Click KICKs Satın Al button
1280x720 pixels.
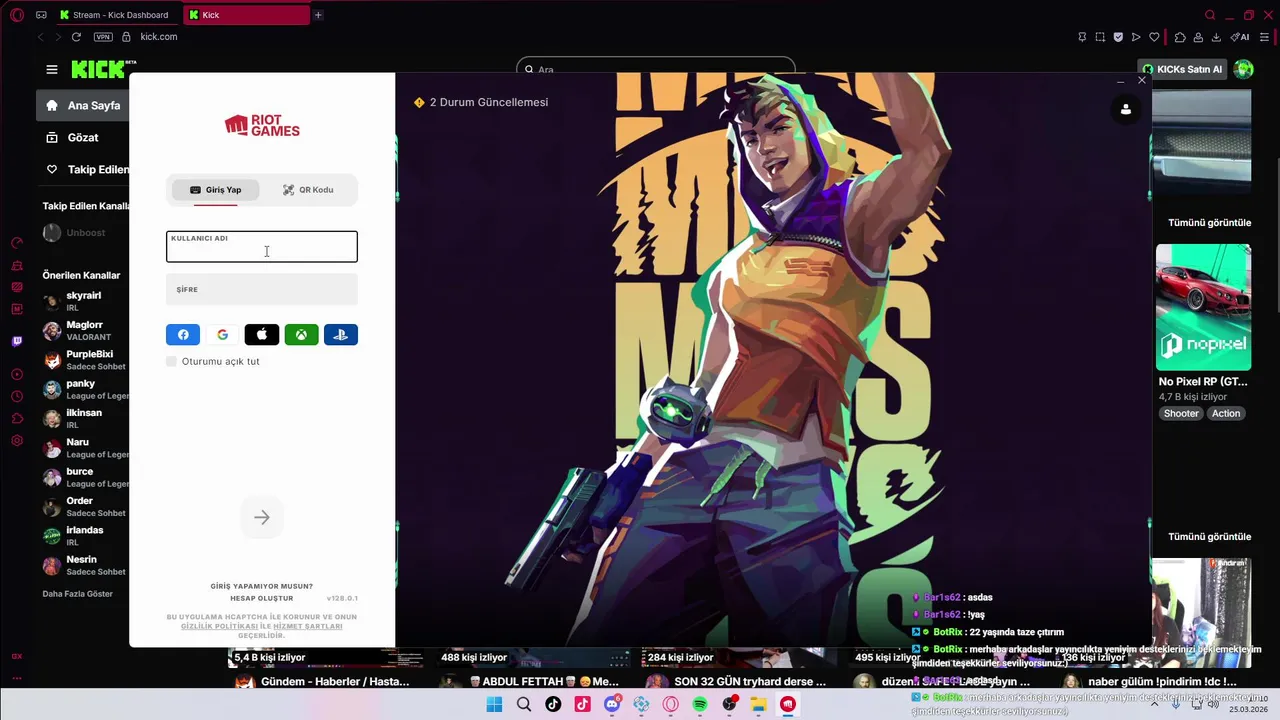click(1184, 69)
